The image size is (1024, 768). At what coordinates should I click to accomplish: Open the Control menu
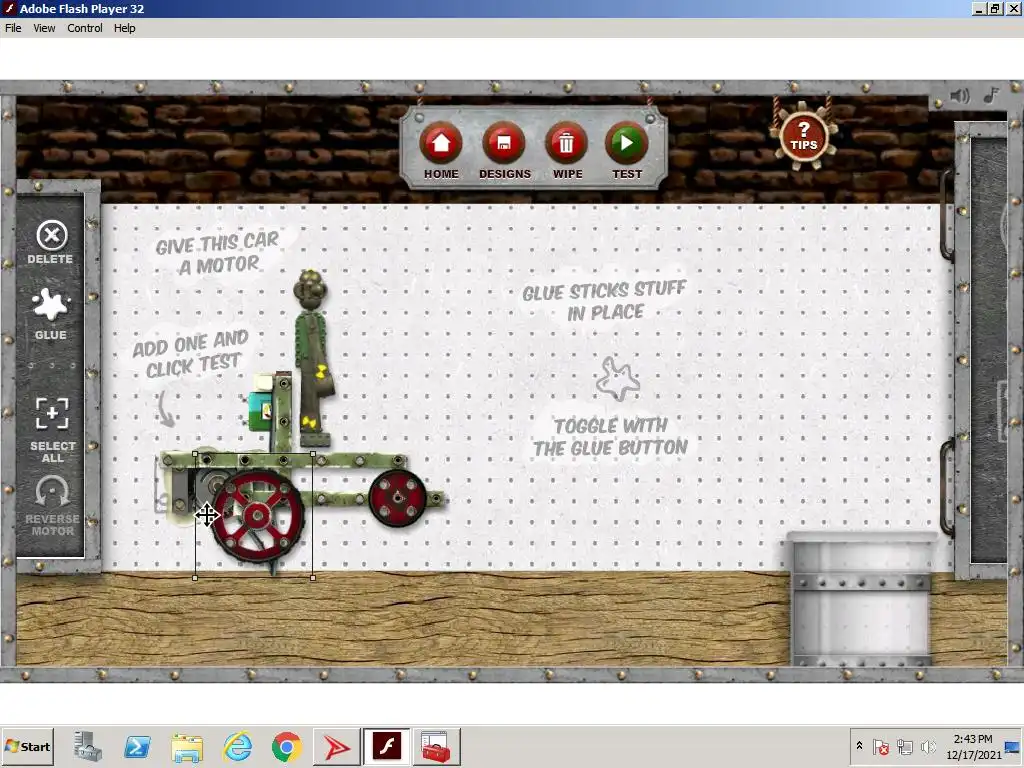pos(85,28)
